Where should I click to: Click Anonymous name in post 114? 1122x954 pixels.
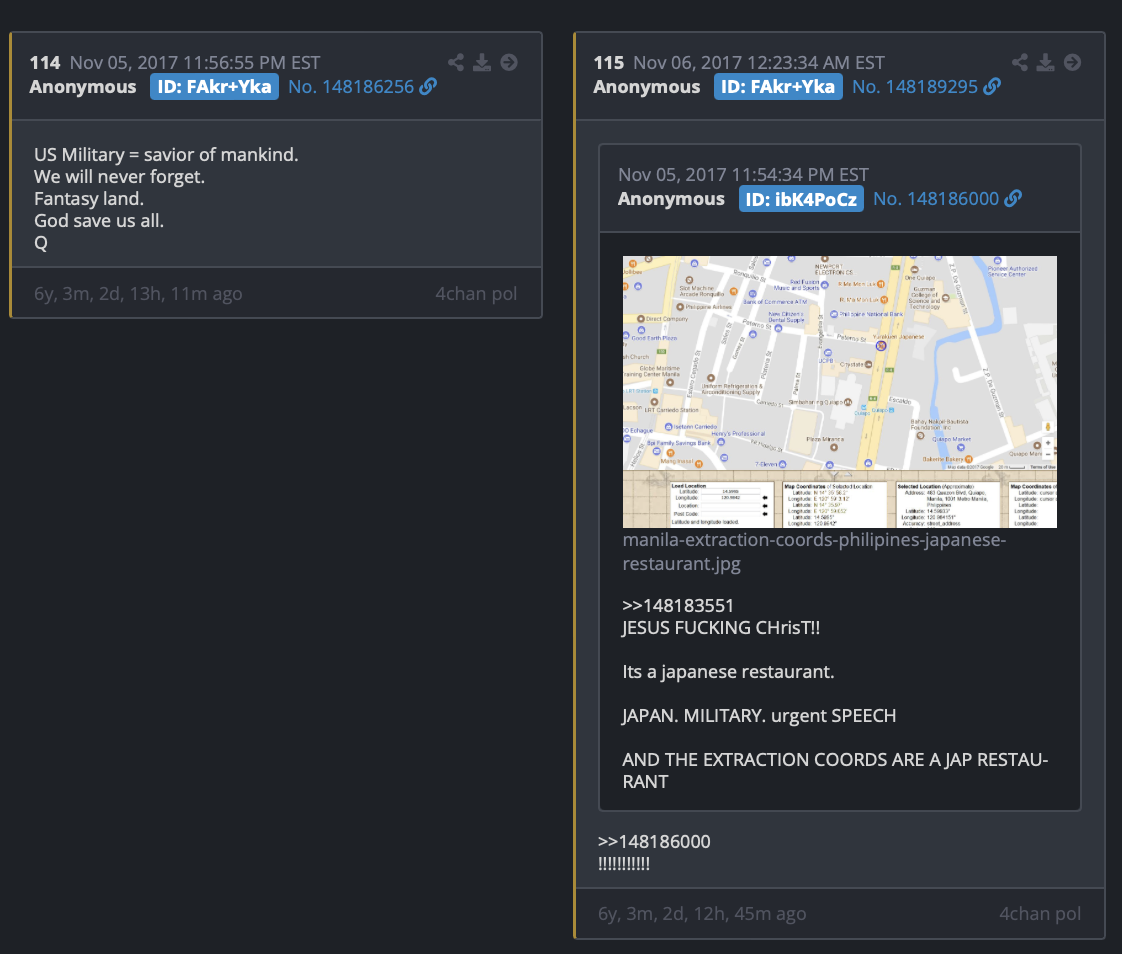click(83, 87)
